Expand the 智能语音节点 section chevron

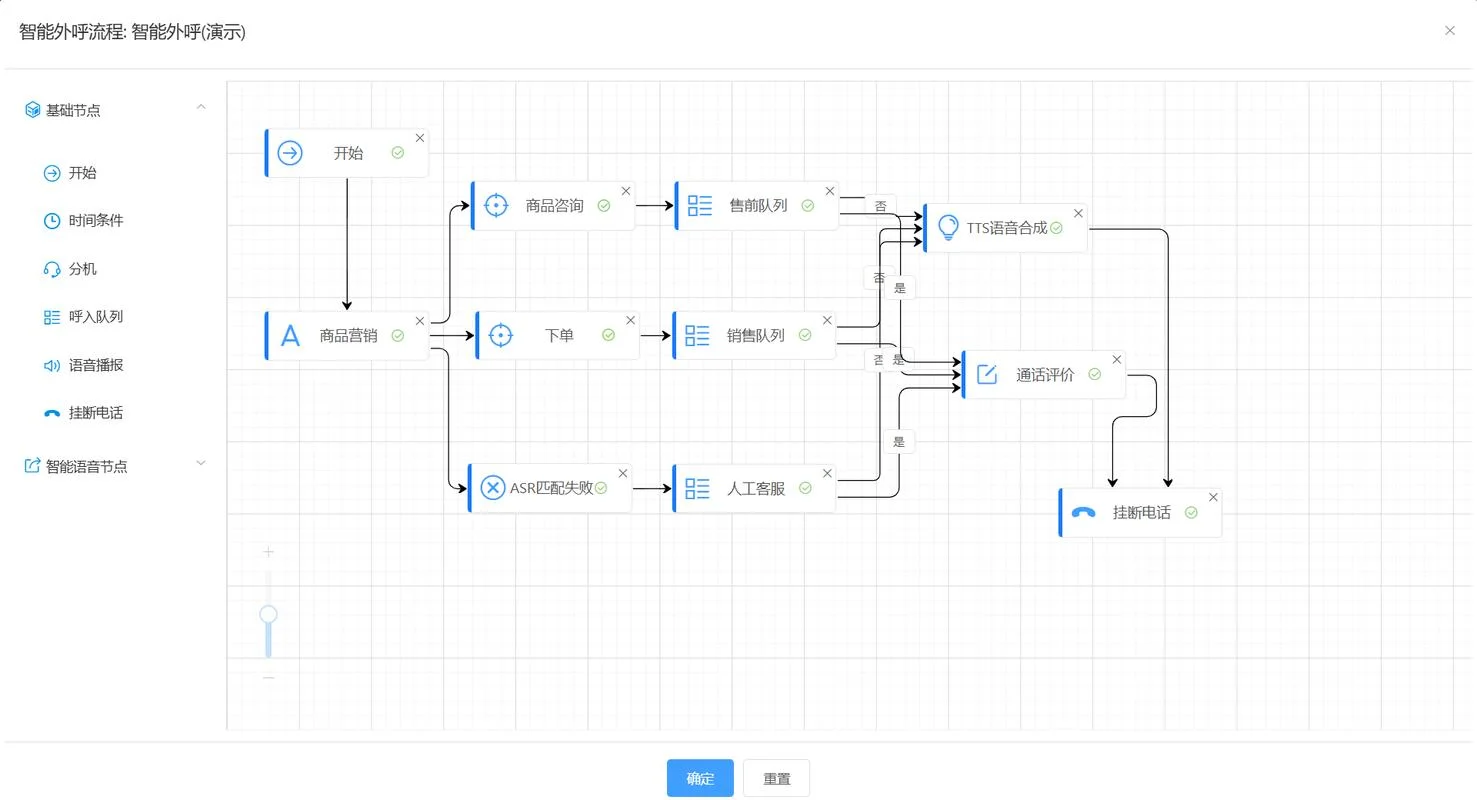point(201,462)
